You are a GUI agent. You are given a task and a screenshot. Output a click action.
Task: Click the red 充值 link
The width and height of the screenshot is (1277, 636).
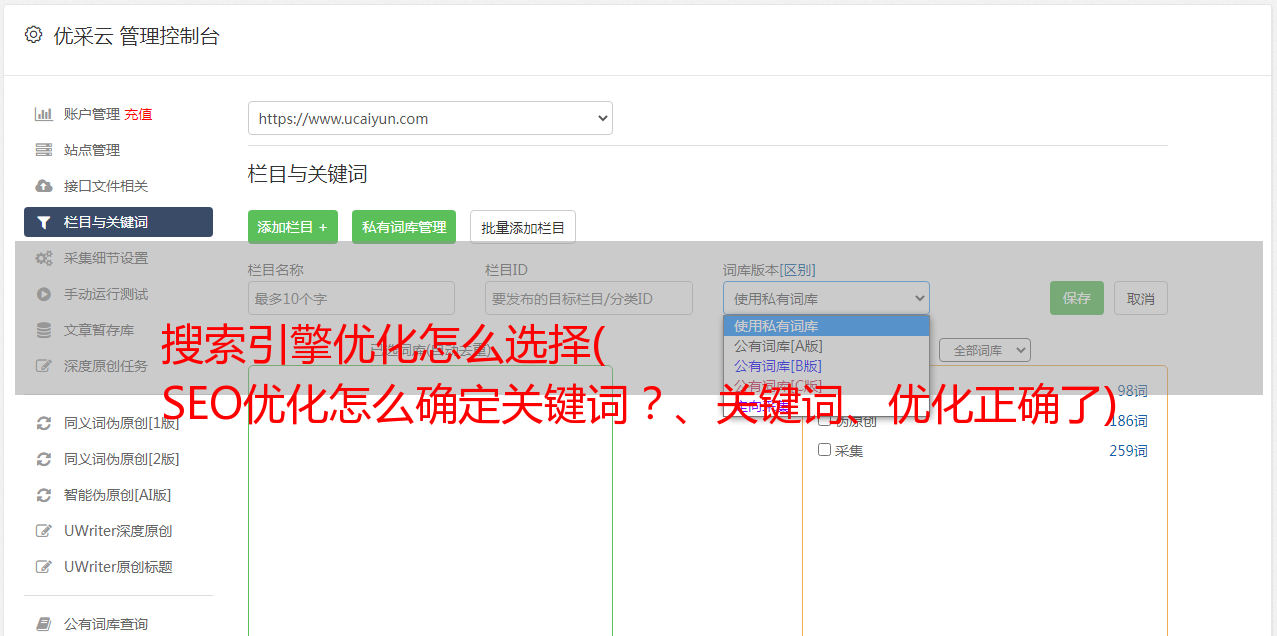pos(138,114)
